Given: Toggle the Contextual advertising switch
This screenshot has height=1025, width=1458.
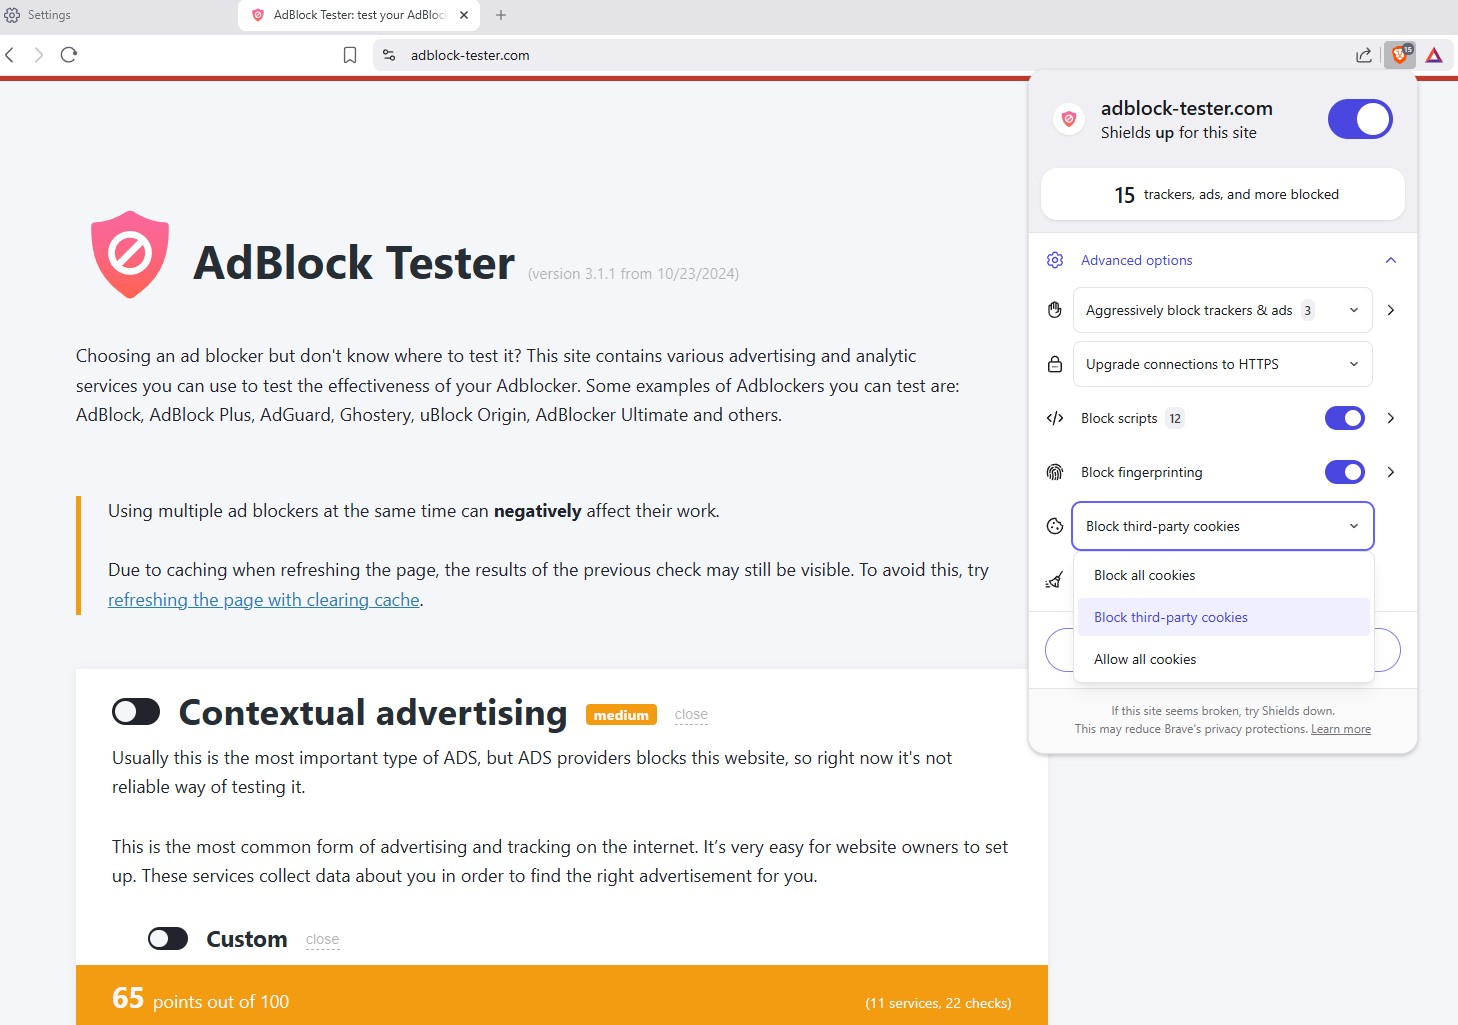Looking at the screenshot, I should click(136, 712).
